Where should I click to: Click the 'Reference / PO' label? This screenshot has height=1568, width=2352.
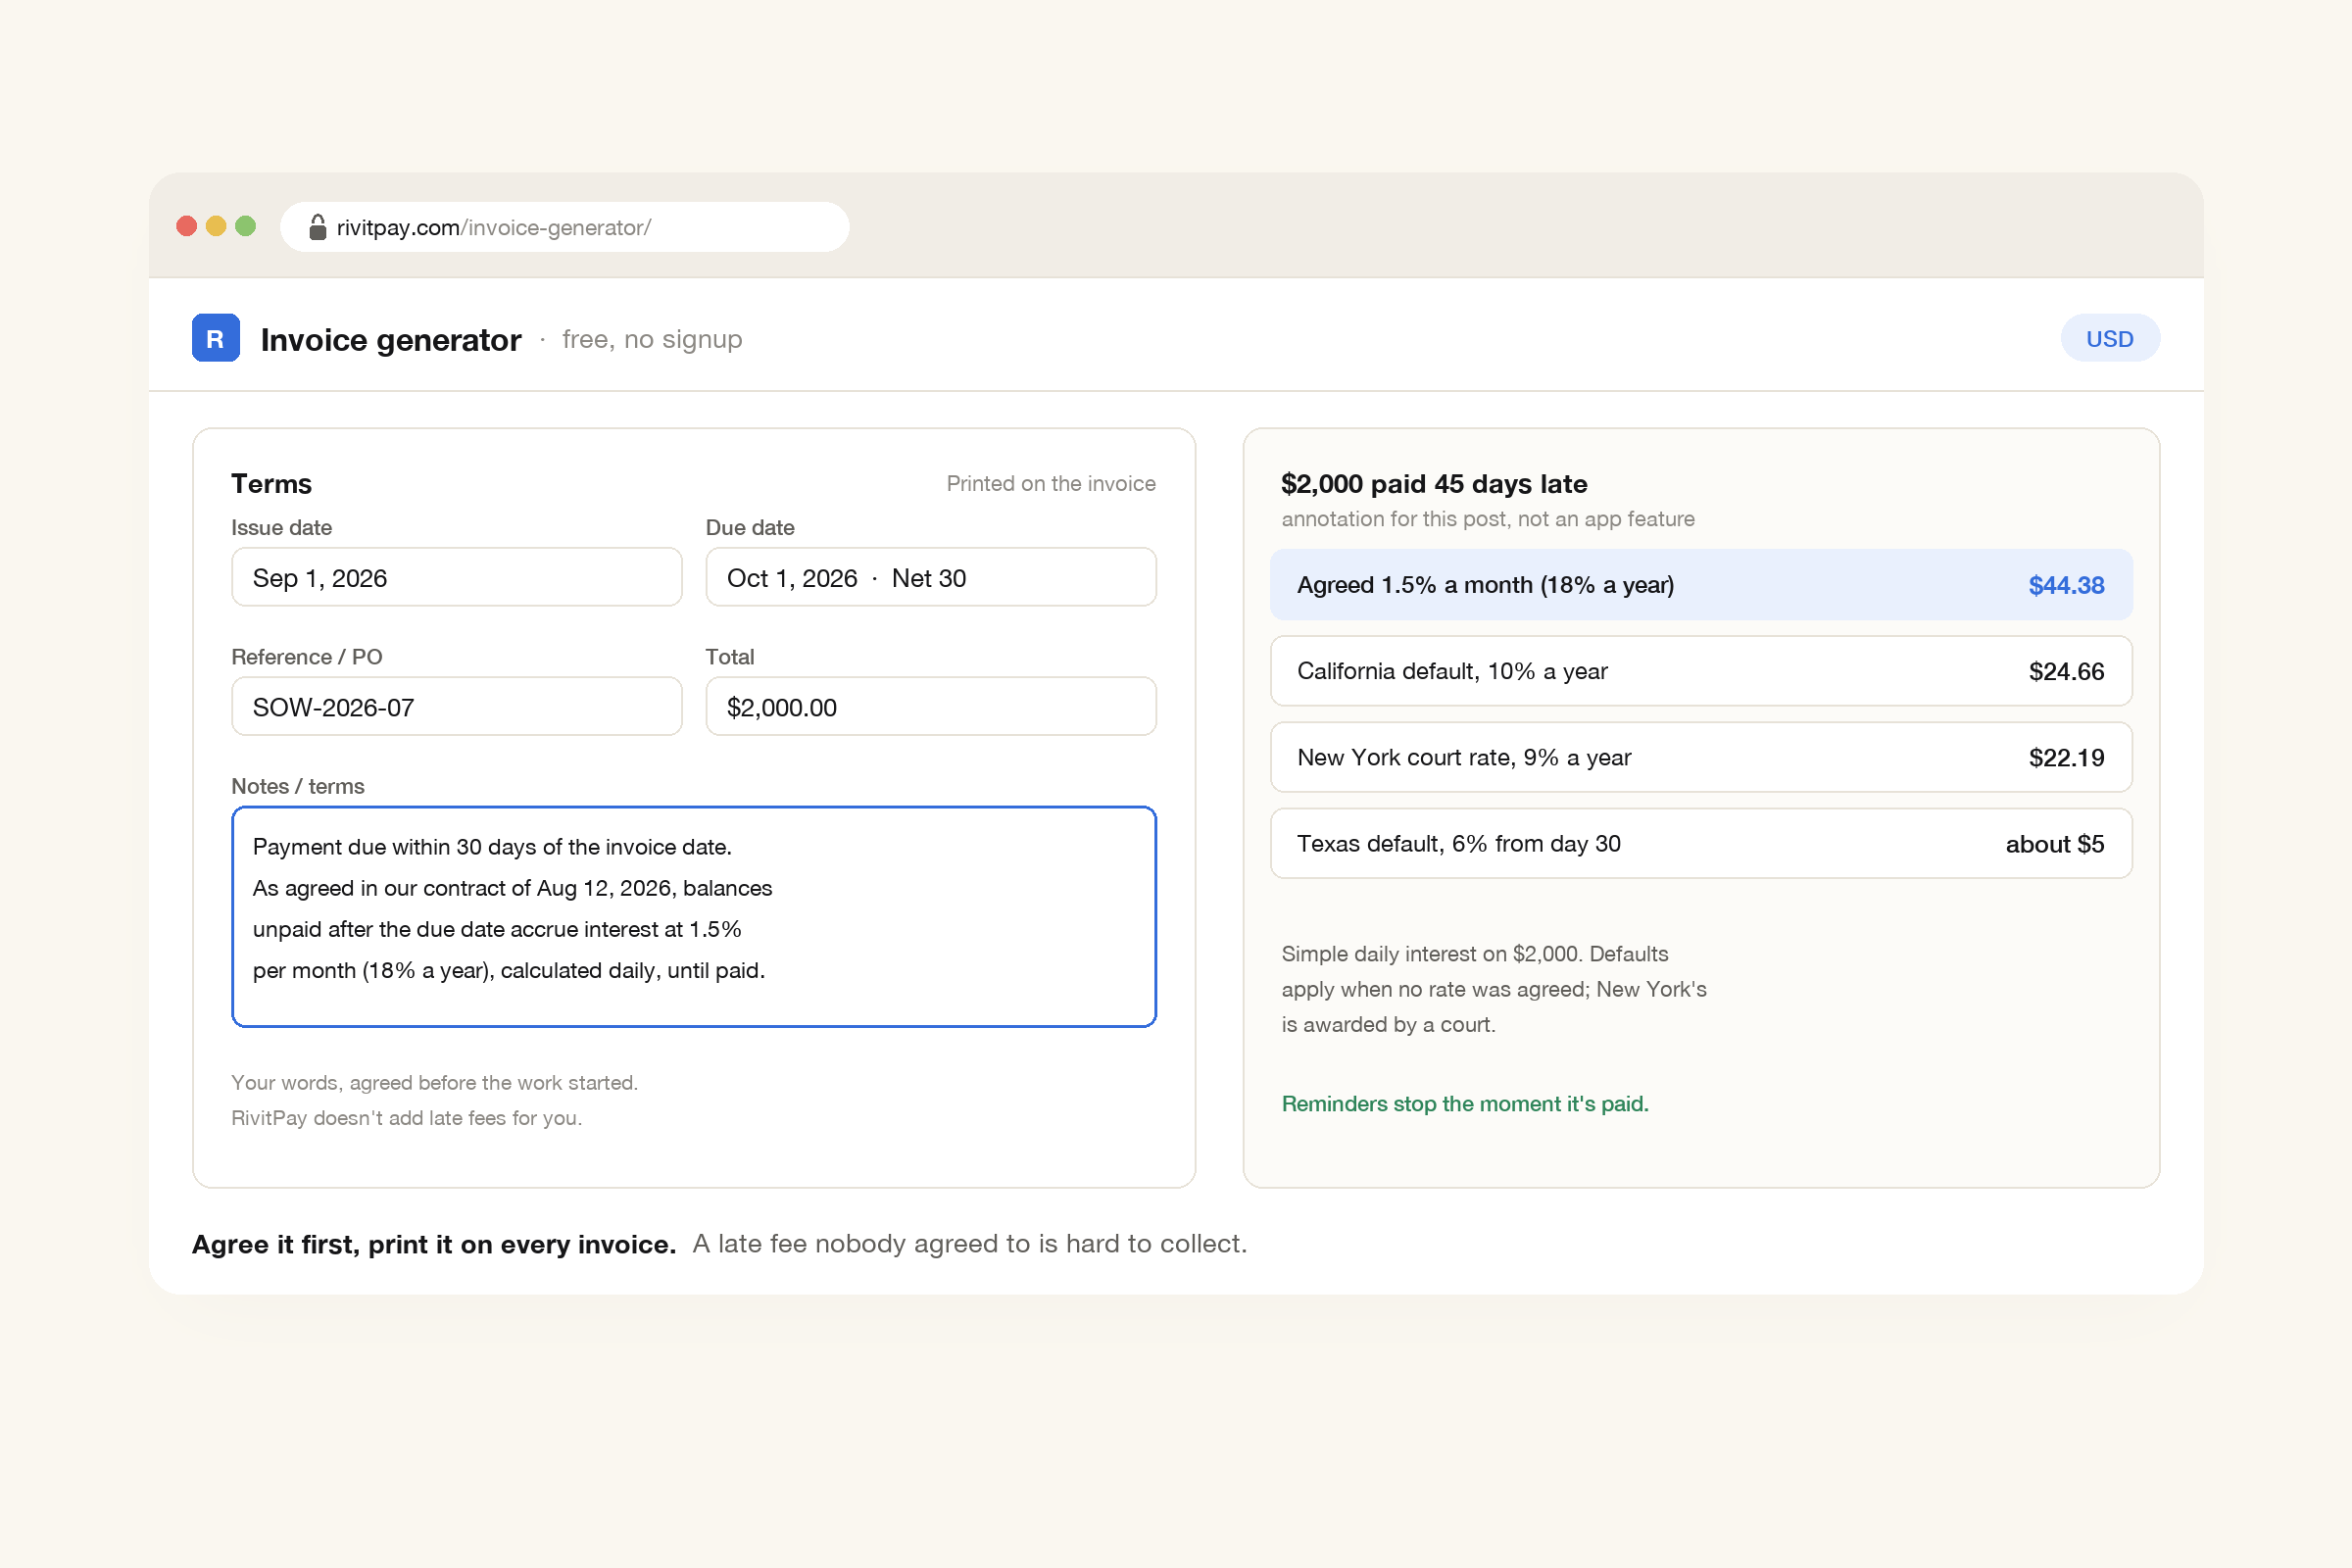307,657
